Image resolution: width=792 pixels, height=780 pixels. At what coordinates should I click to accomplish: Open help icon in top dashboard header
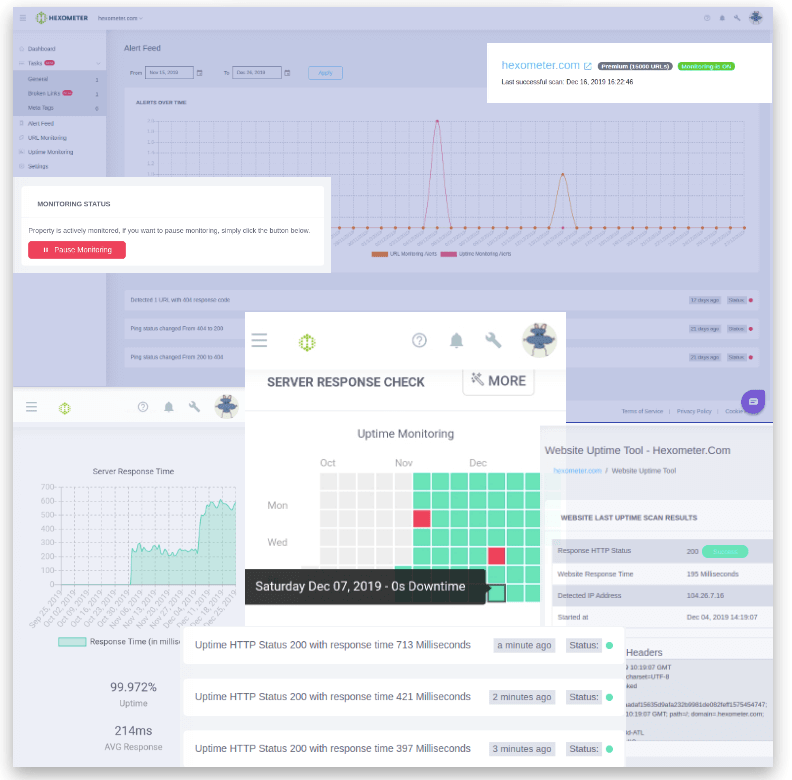(707, 18)
